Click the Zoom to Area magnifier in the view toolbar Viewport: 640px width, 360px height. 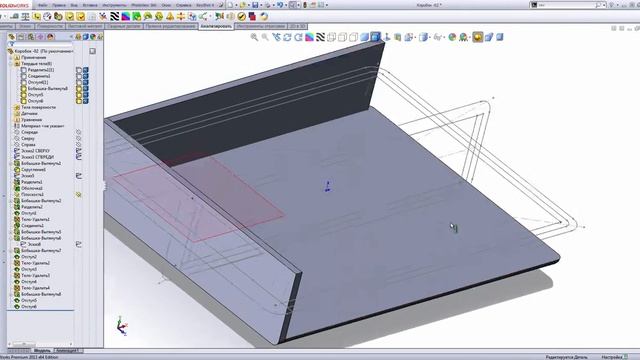pos(265,37)
